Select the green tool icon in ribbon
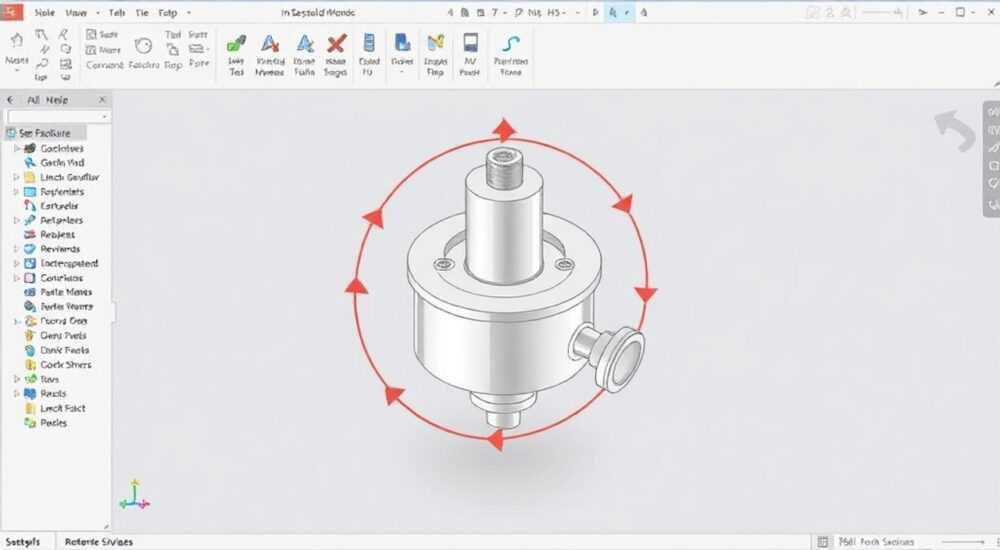 click(237, 44)
